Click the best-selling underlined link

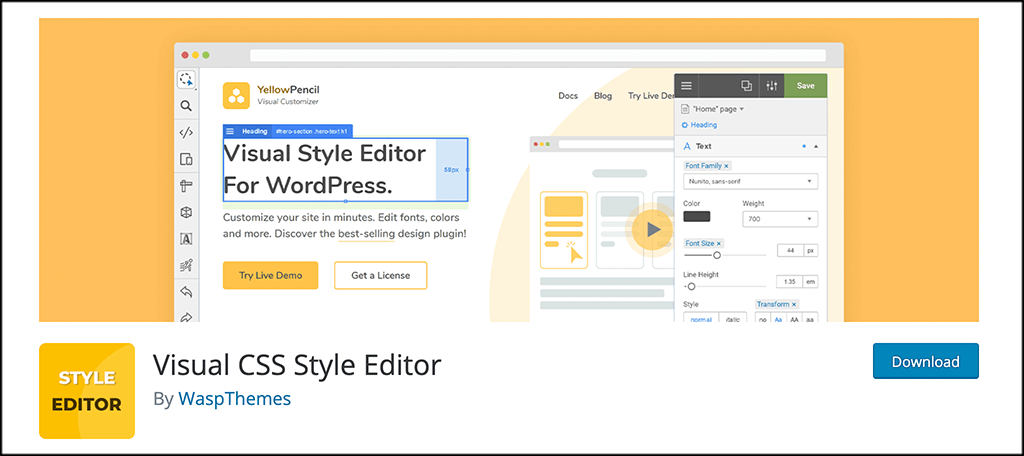pyautogui.click(x=366, y=233)
